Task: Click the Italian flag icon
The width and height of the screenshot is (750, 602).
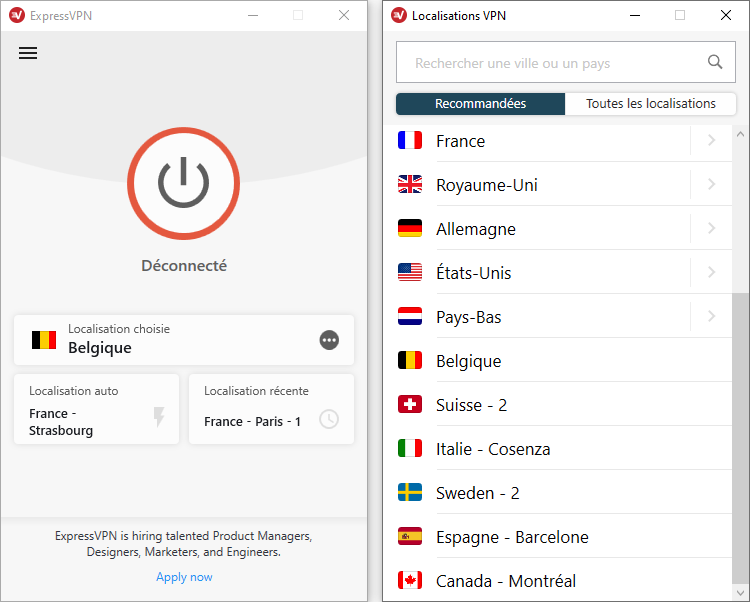Action: (x=410, y=449)
